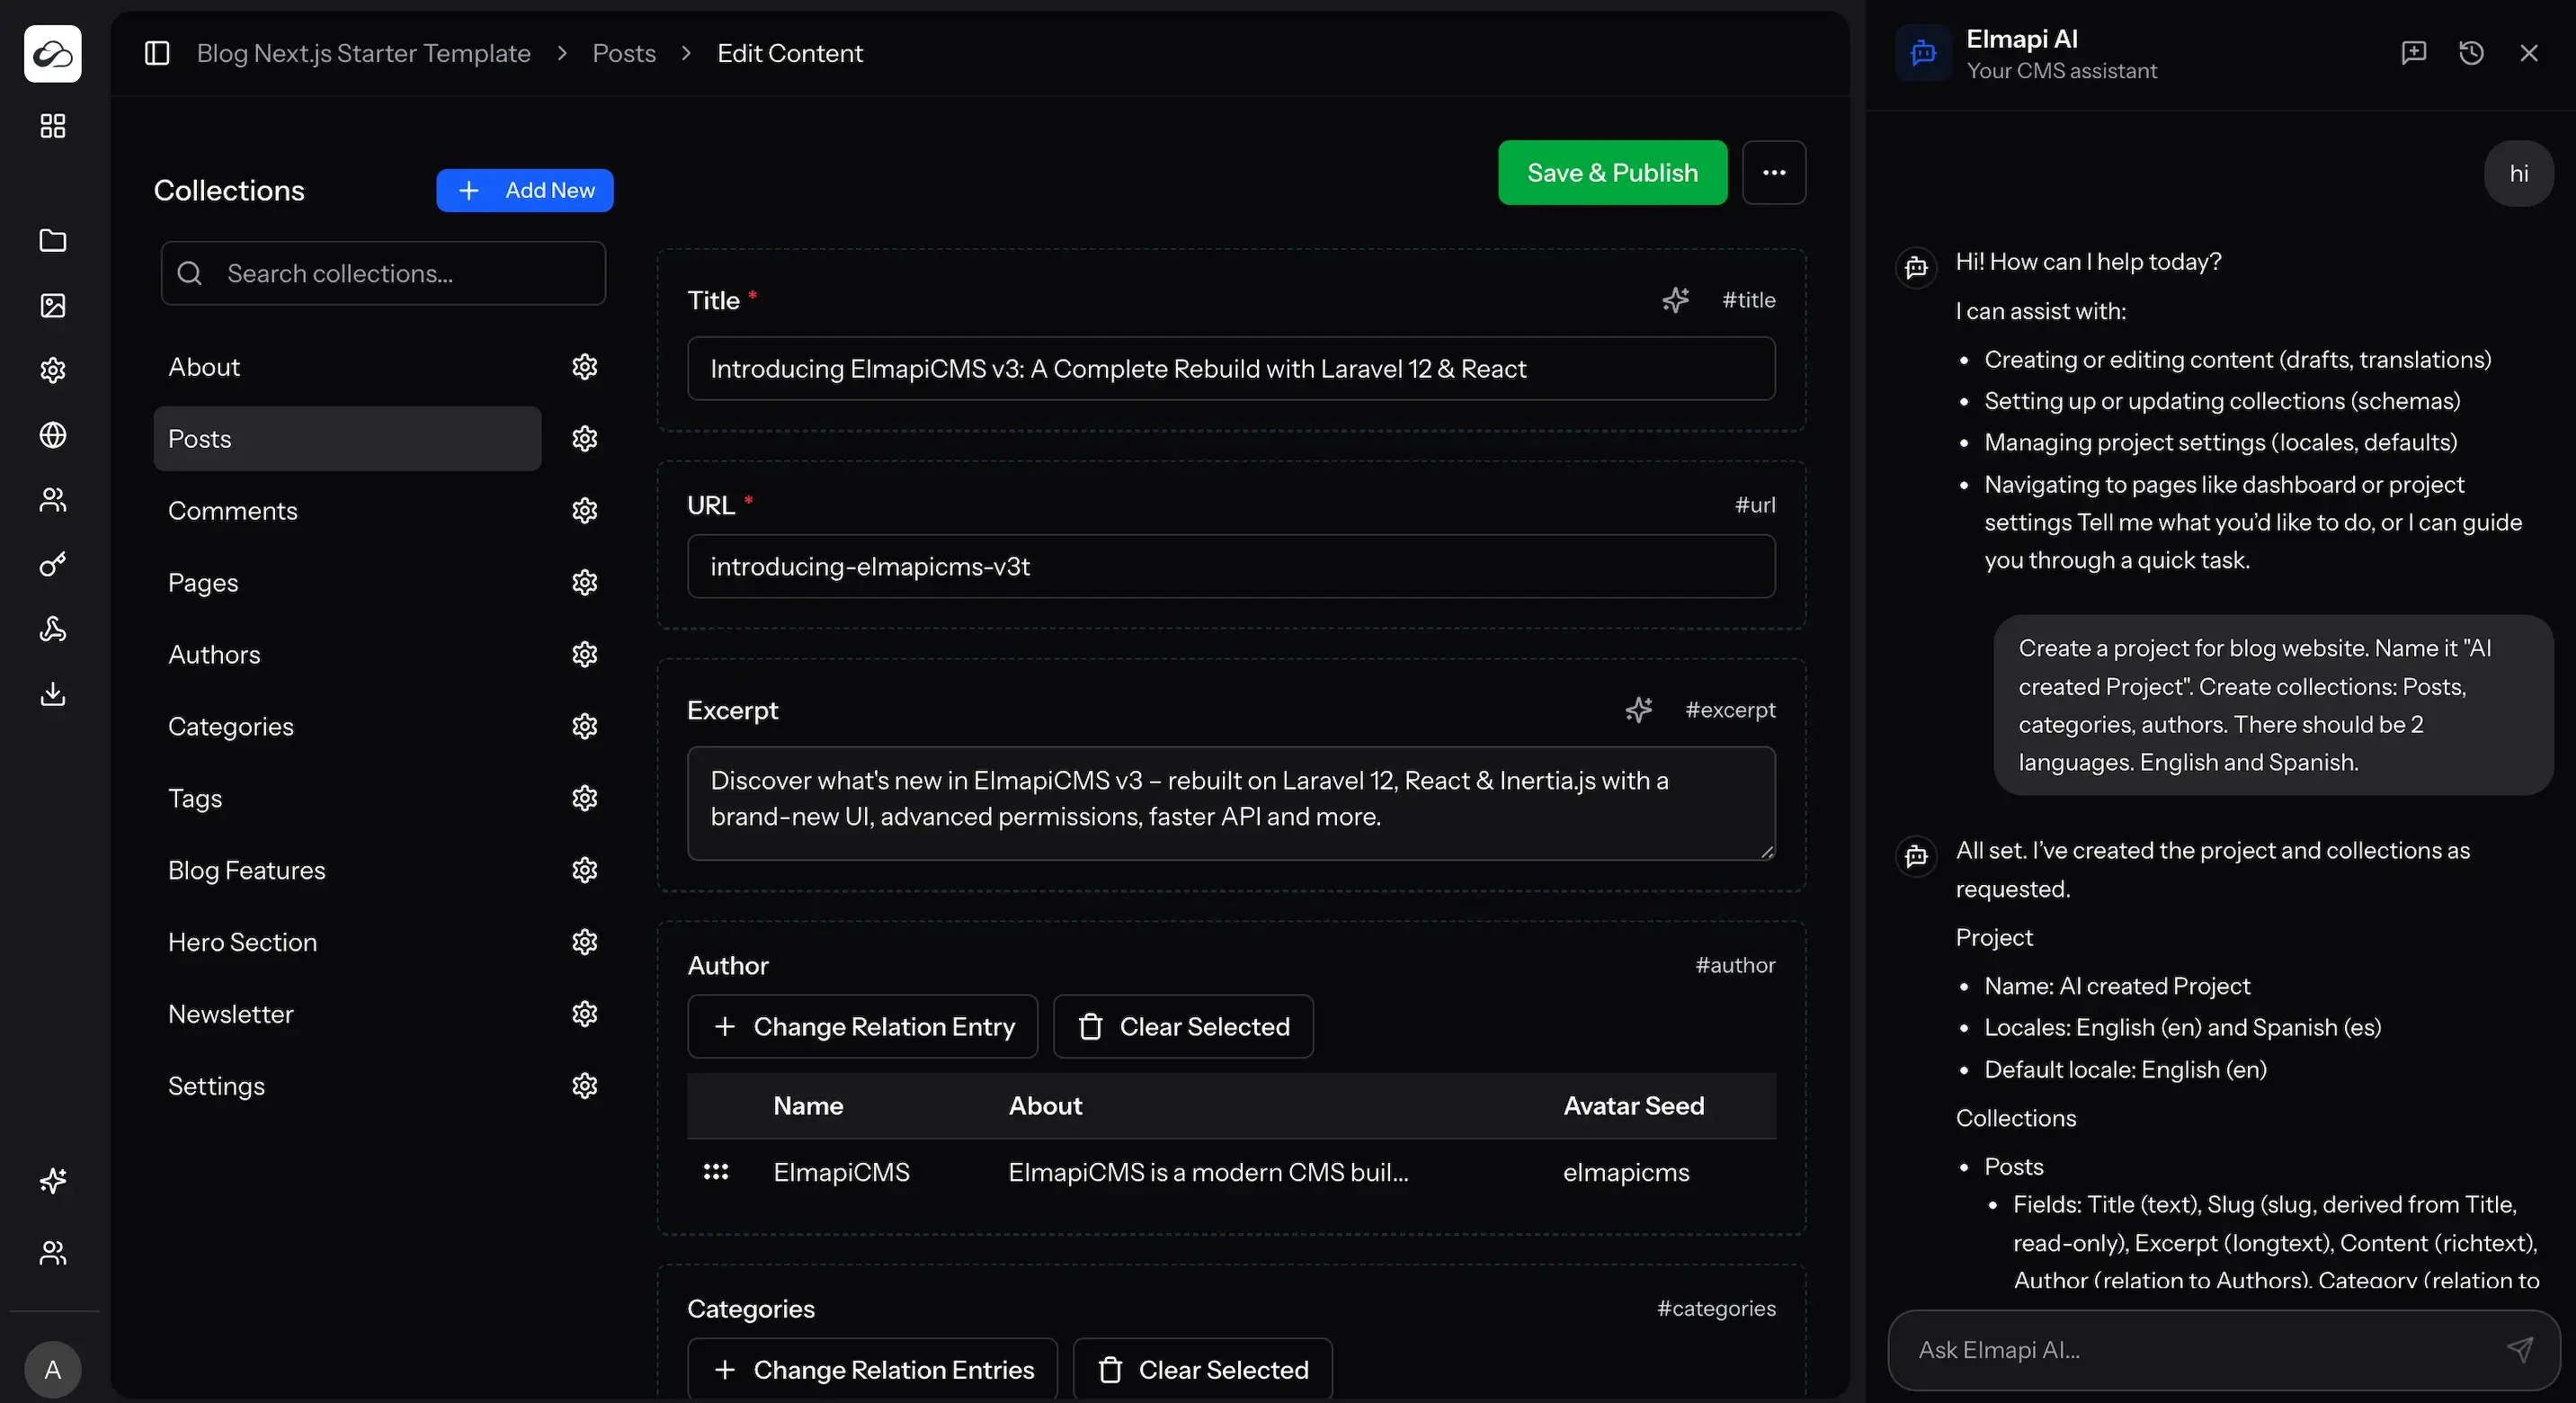Image resolution: width=2576 pixels, height=1403 pixels.
Task: Open settings gear for Comments collection
Action: (x=585, y=511)
